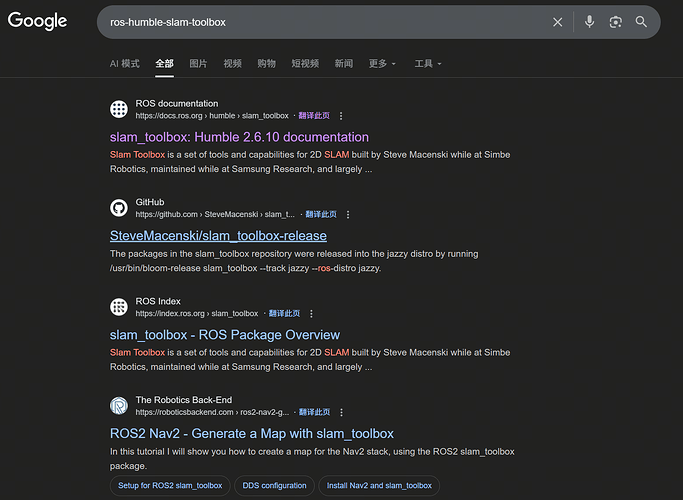
Task: Click the Google logo
Action: tap(37, 21)
